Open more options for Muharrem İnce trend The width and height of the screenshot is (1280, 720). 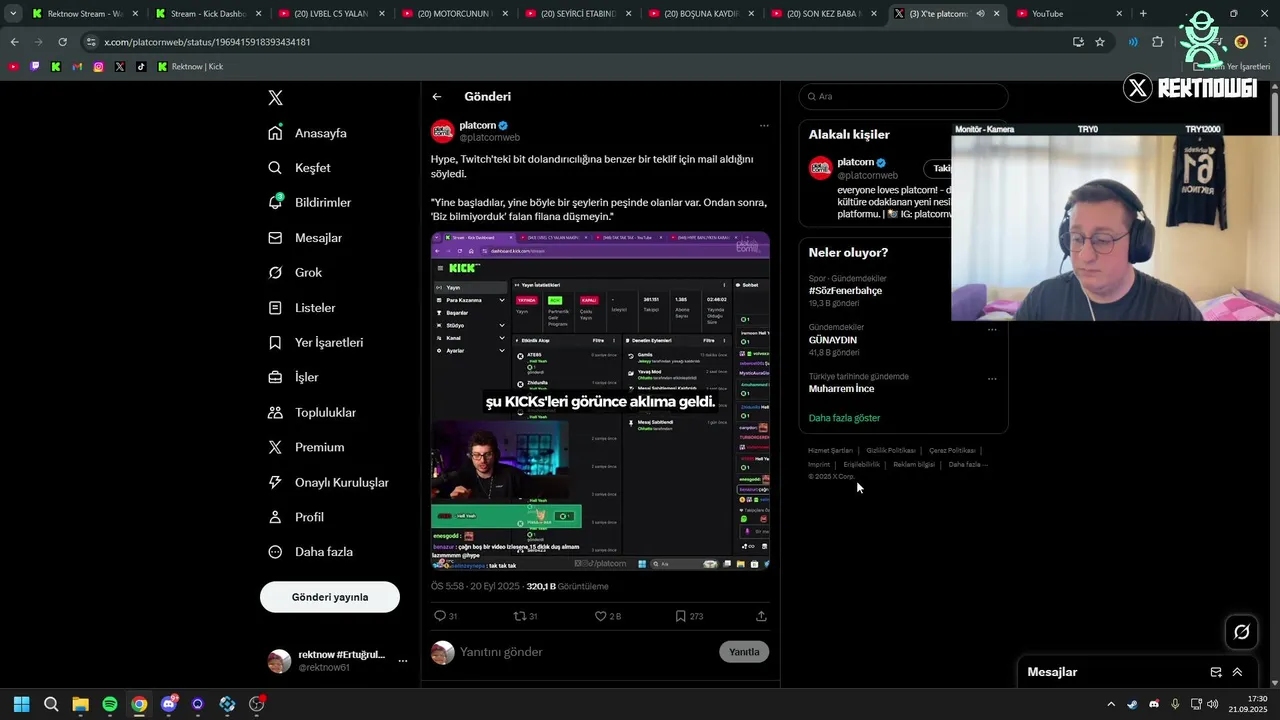point(992,379)
